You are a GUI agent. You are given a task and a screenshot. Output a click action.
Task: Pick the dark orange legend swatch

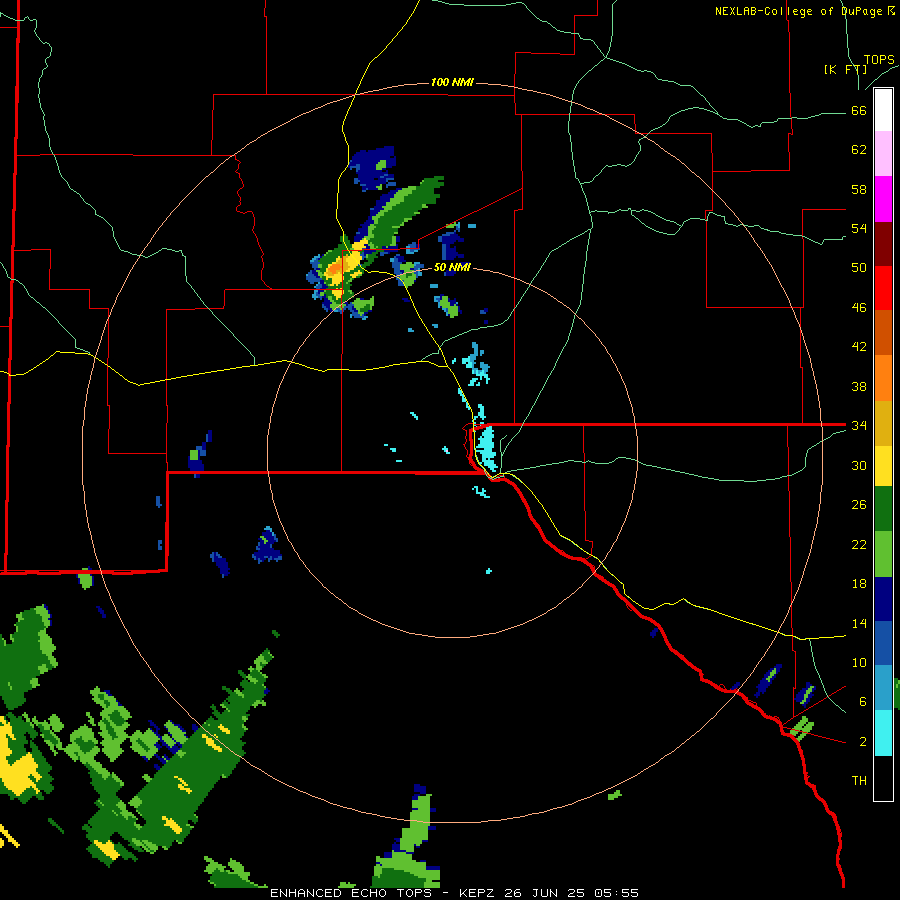[883, 332]
